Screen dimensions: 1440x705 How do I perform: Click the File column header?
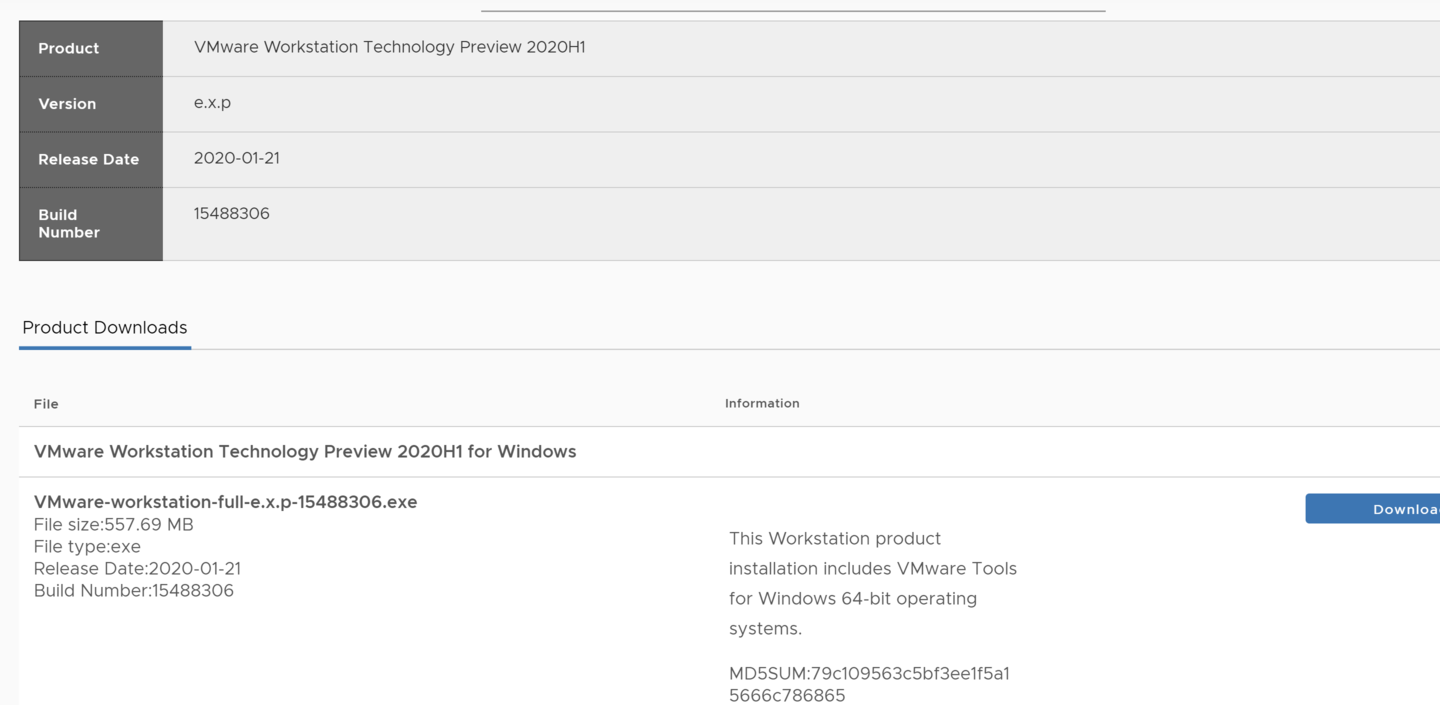46,404
